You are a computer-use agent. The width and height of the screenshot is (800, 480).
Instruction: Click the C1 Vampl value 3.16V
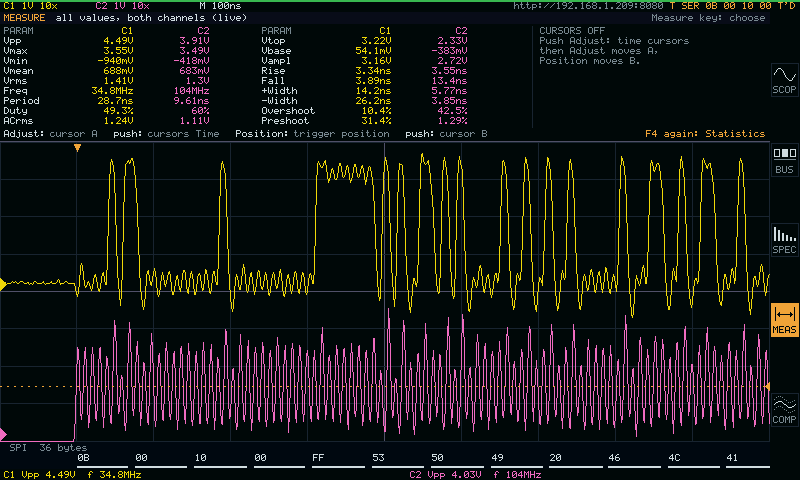click(x=376, y=61)
